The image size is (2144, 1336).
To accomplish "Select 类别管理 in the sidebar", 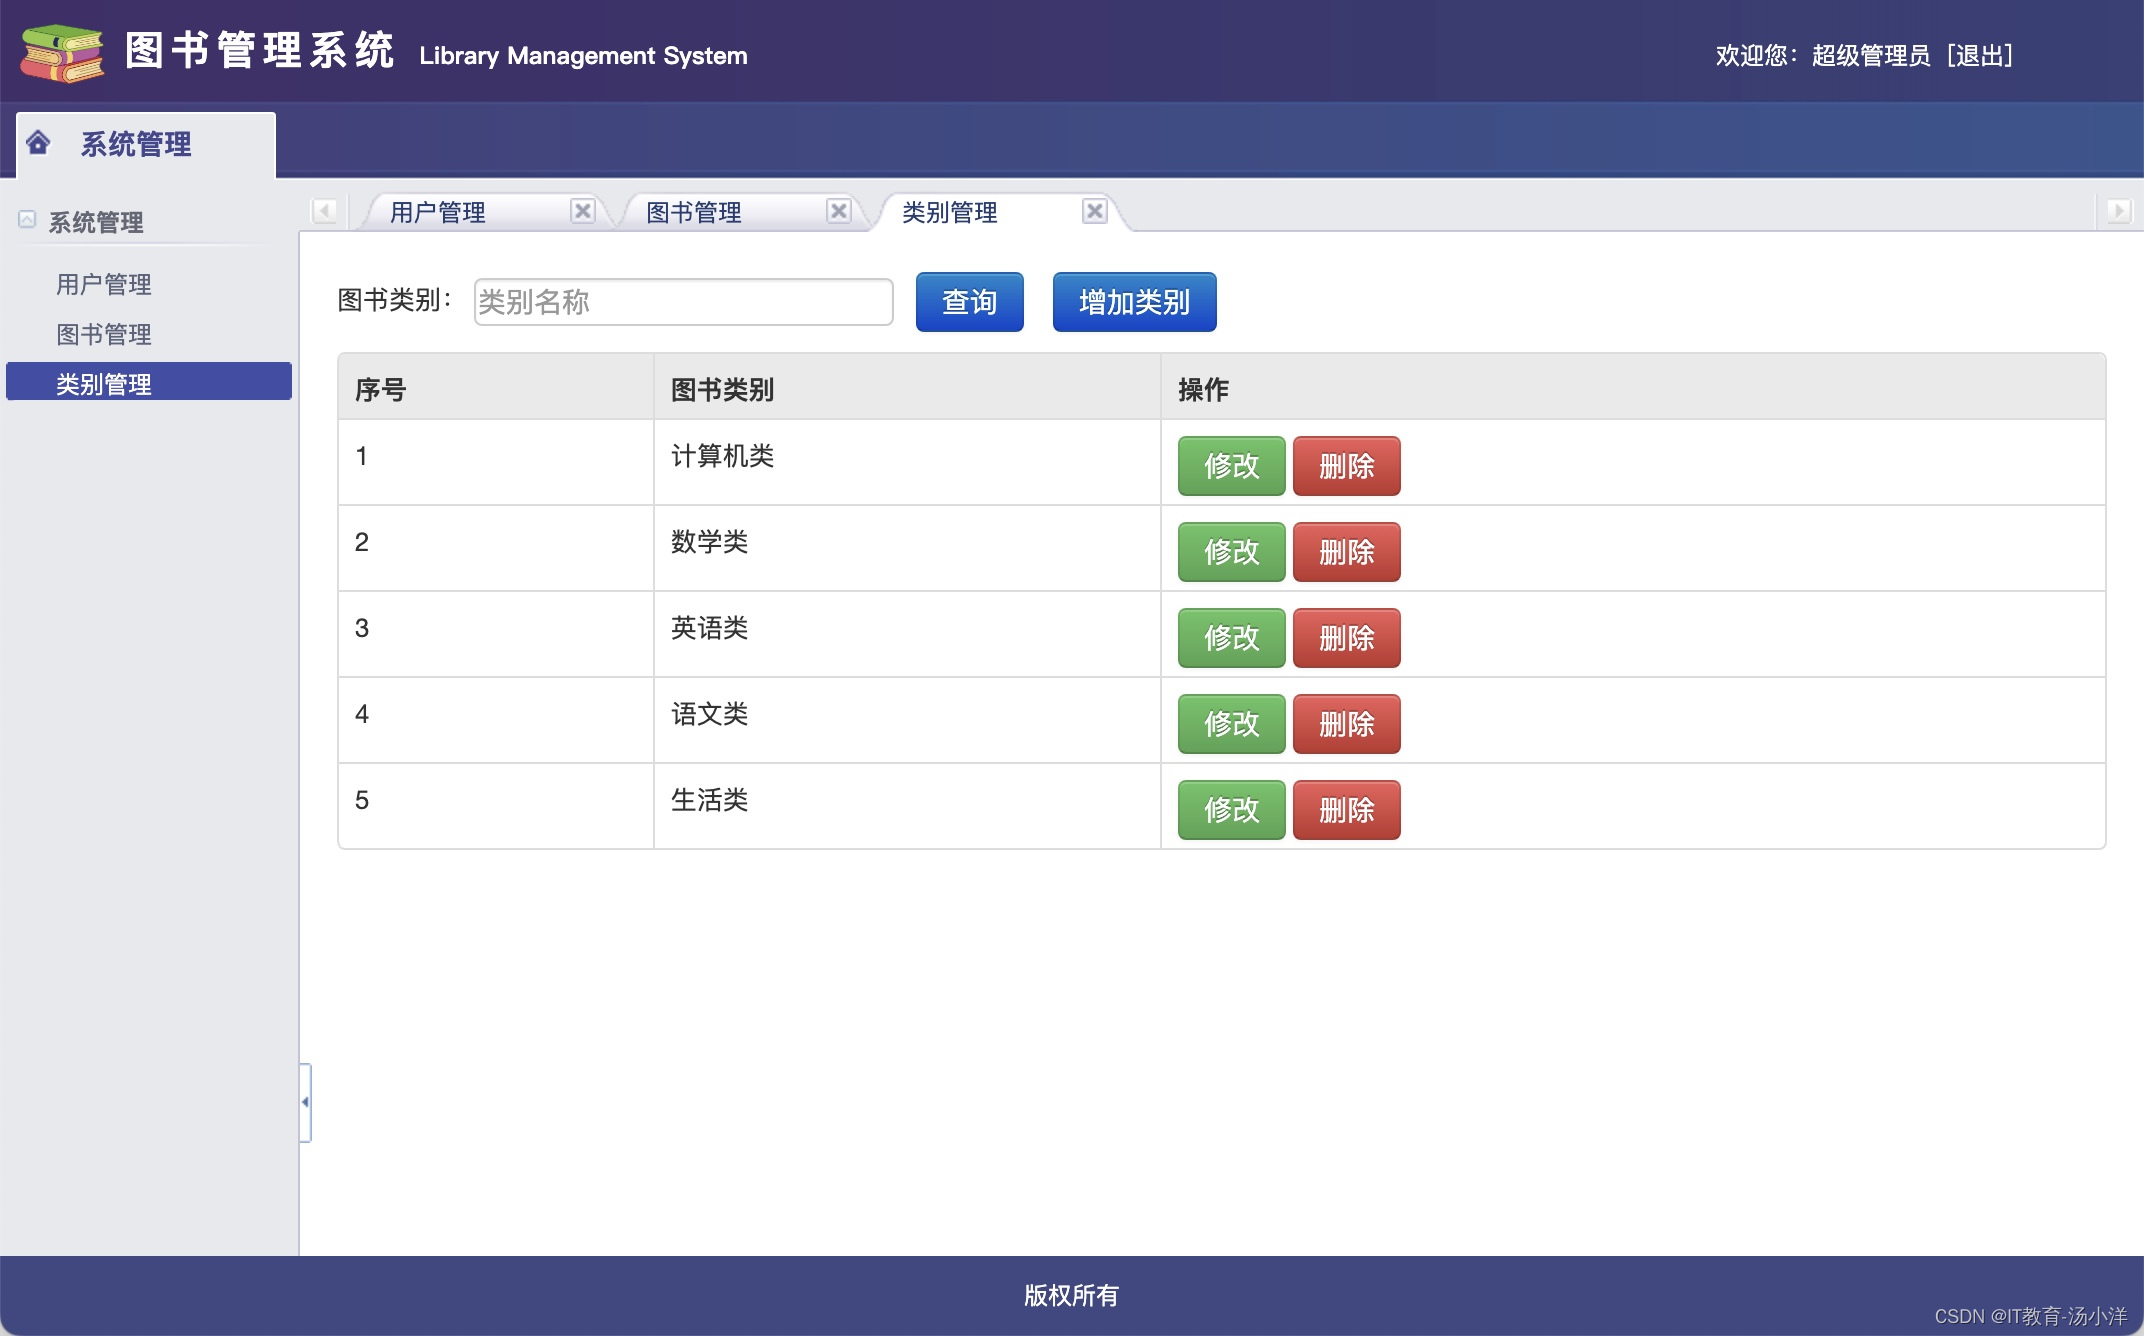I will (x=149, y=382).
